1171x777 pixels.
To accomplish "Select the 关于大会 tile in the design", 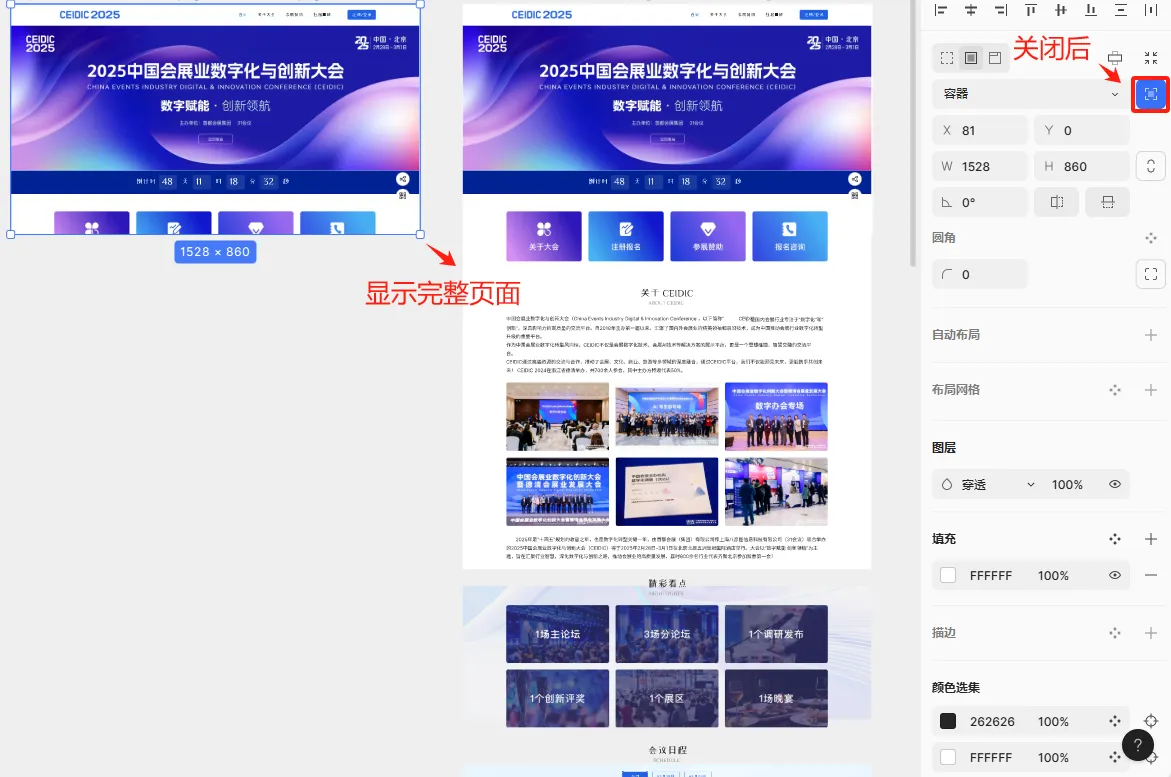I will tap(544, 236).
